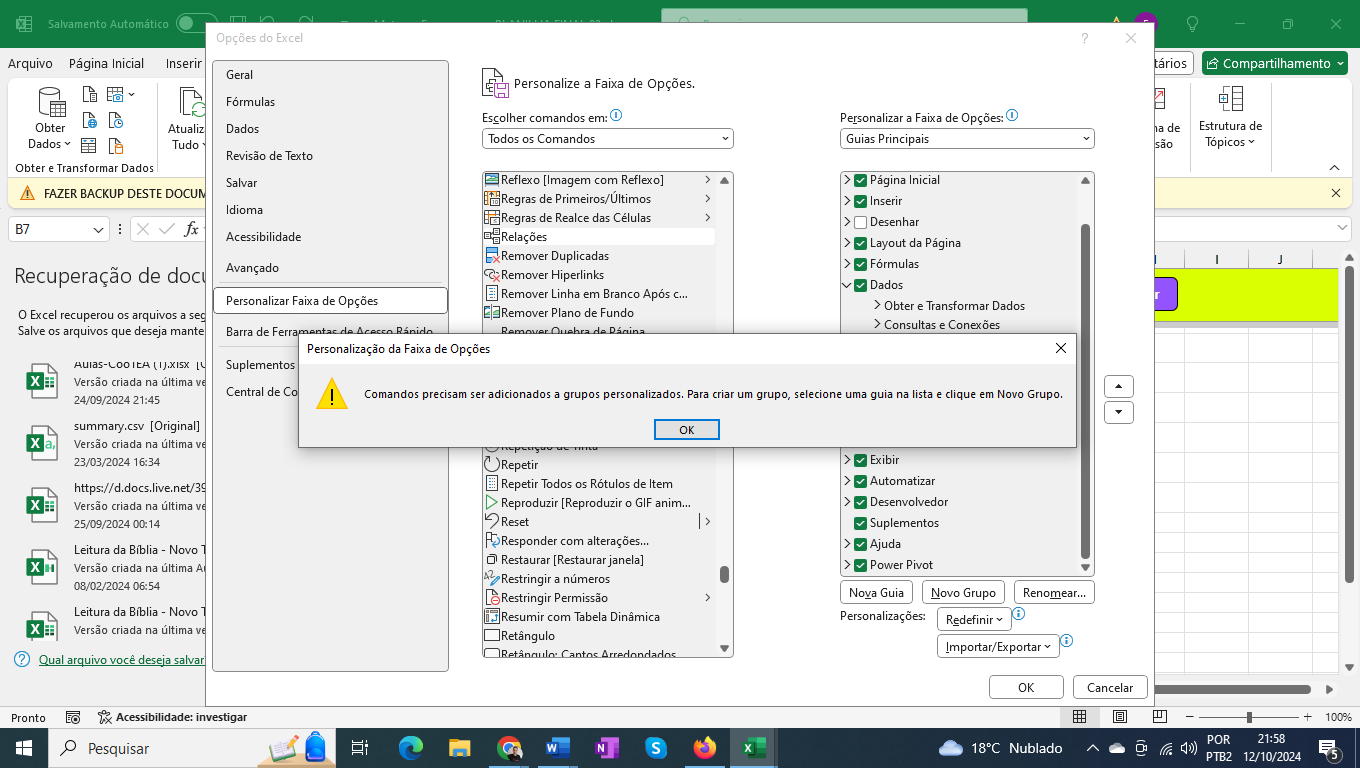Select Regras de Realce das Células command
Screen dimensions: 1360x768
click(599, 218)
